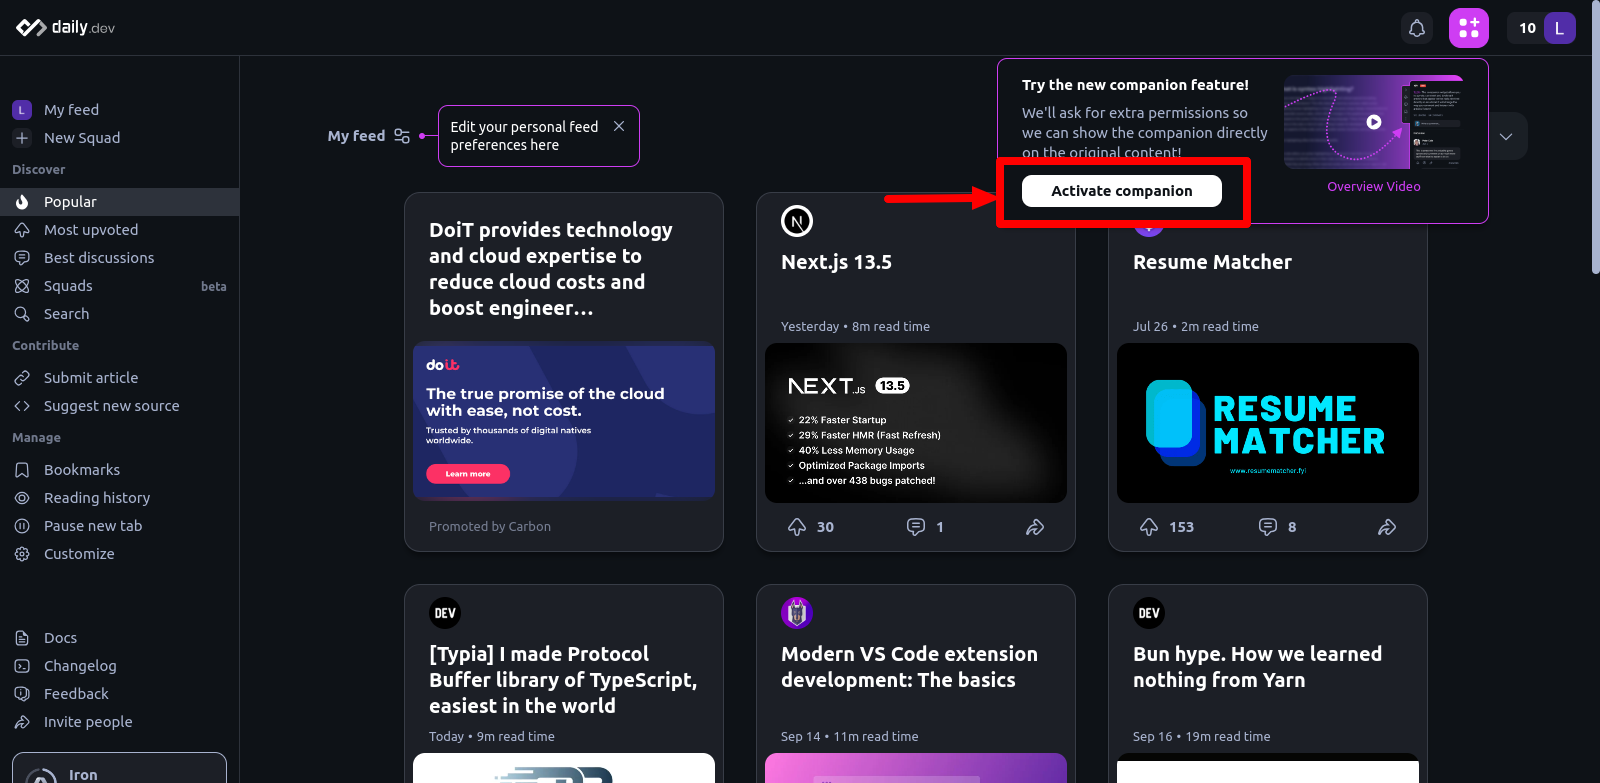Viewport: 1600px width, 783px height.
Task: Open Typia Protocol Buffer article title
Action: click(563, 680)
